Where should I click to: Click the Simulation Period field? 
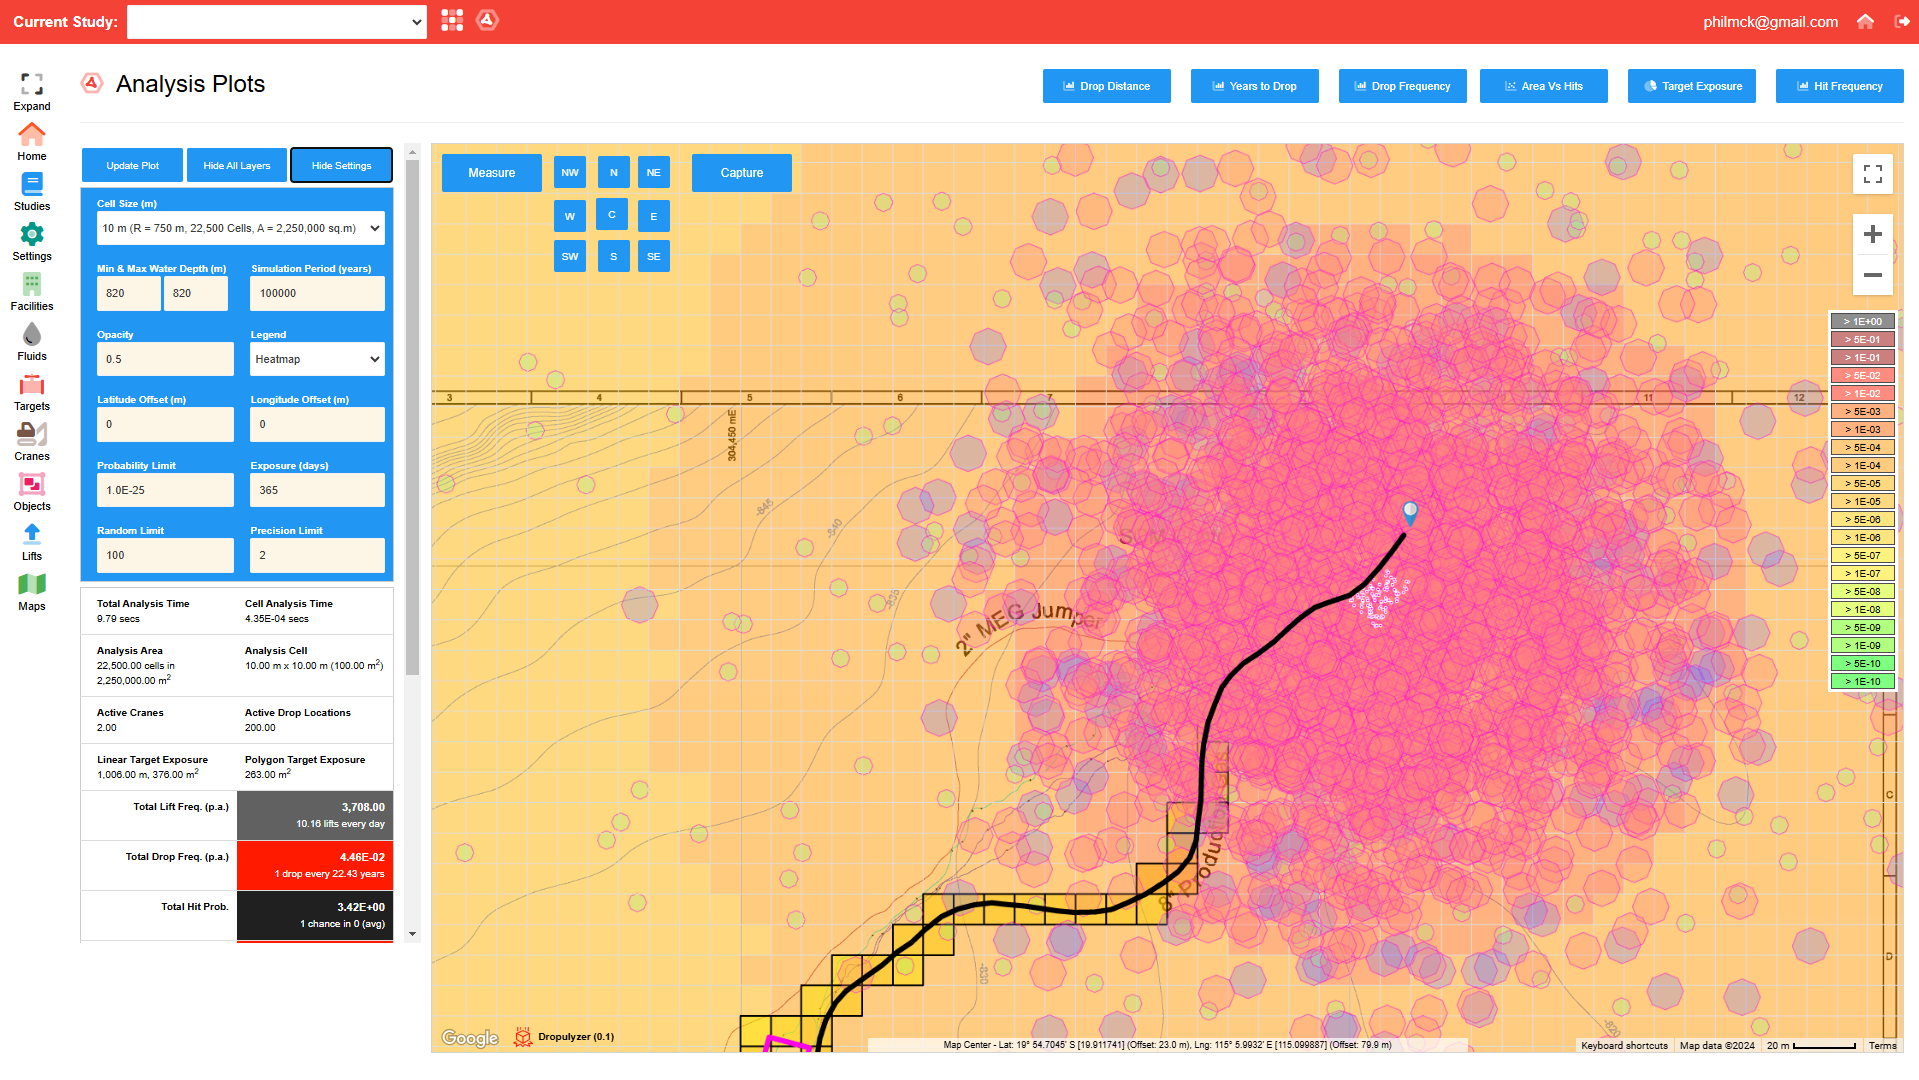pyautogui.click(x=317, y=293)
